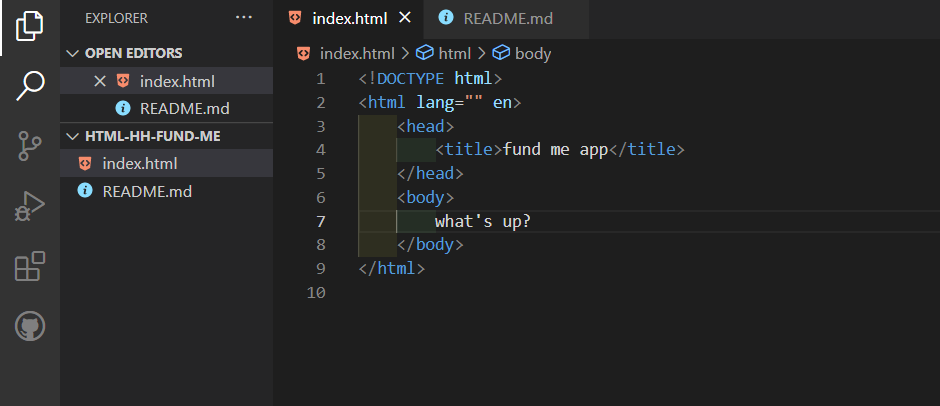Select the index.html editor tab
This screenshot has height=406, width=940.
coord(350,19)
